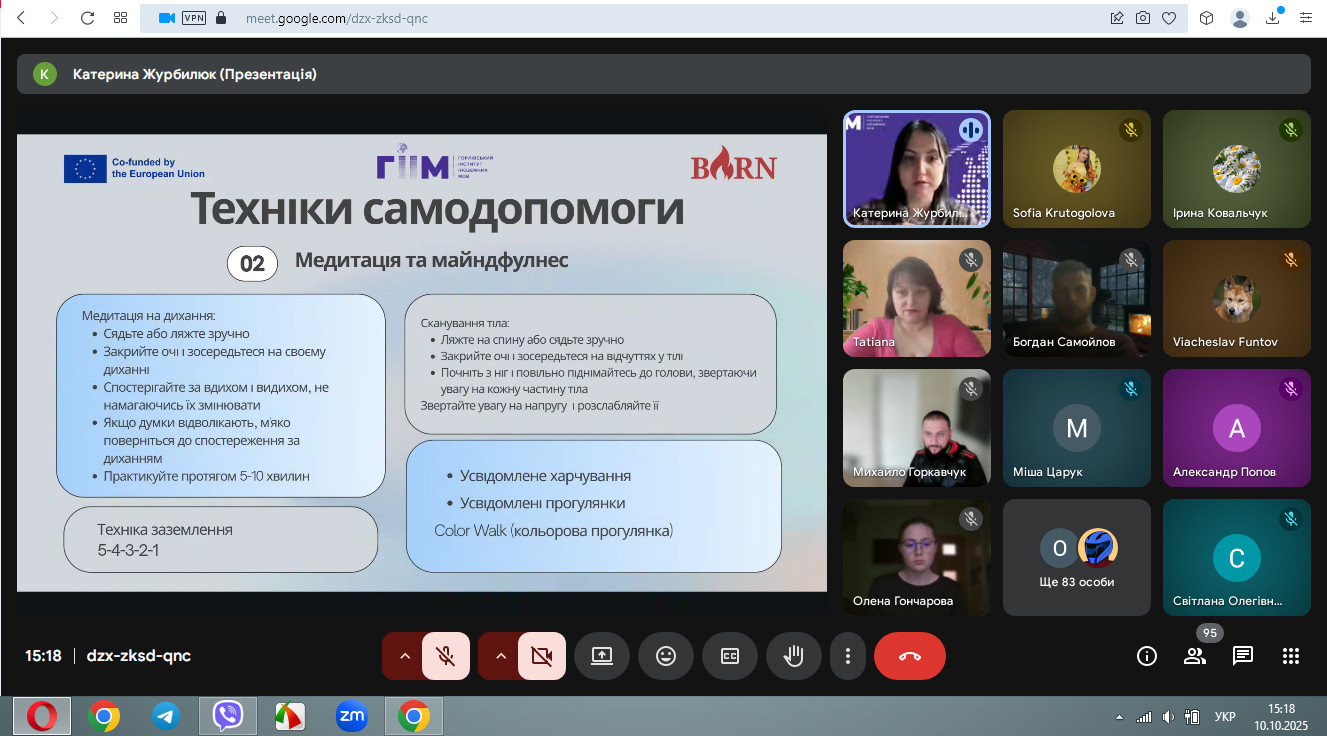Click the 'Ще 83 особи' tile
The width and height of the screenshot is (1327, 736).
tap(1076, 557)
